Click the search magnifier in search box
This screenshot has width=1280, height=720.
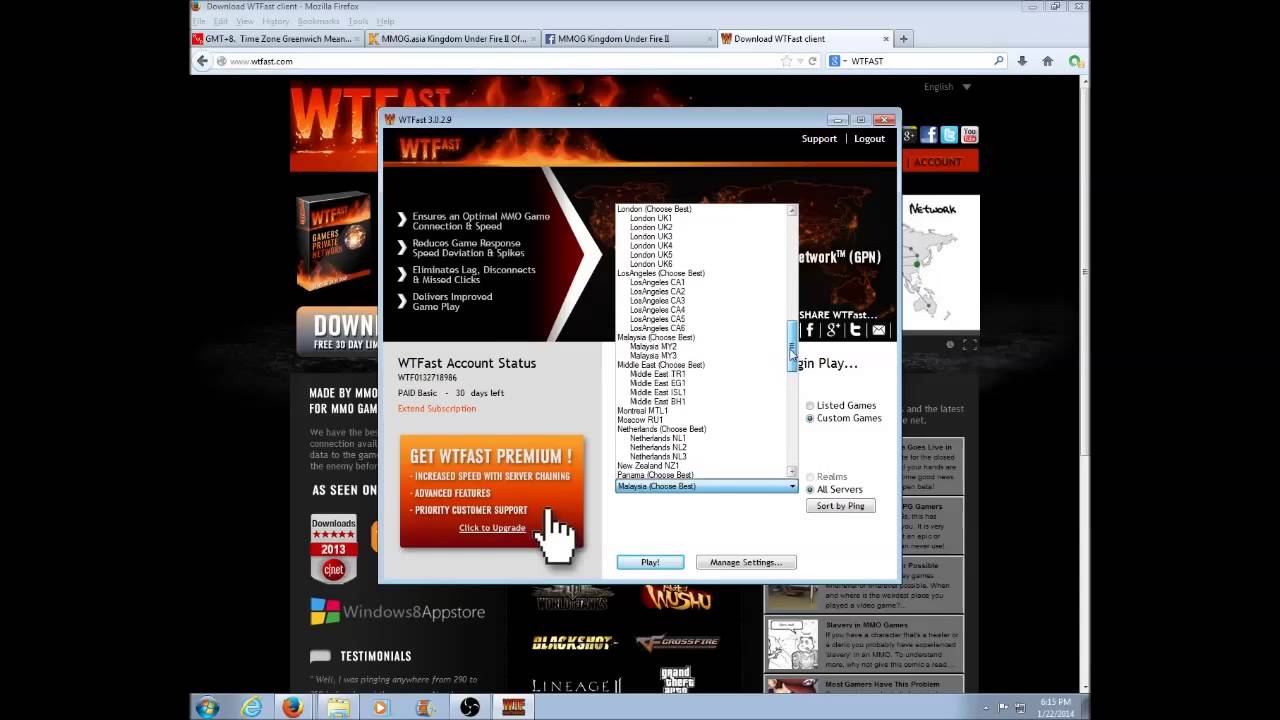[998, 61]
